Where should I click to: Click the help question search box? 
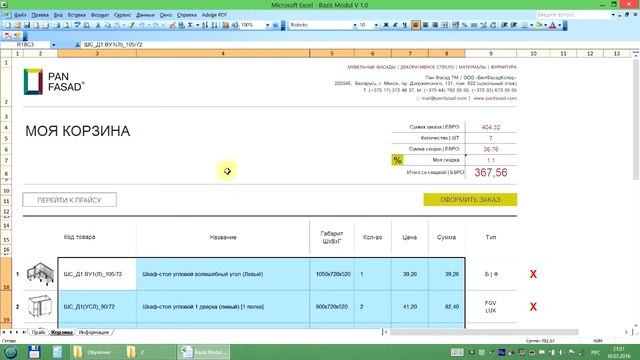tap(573, 15)
